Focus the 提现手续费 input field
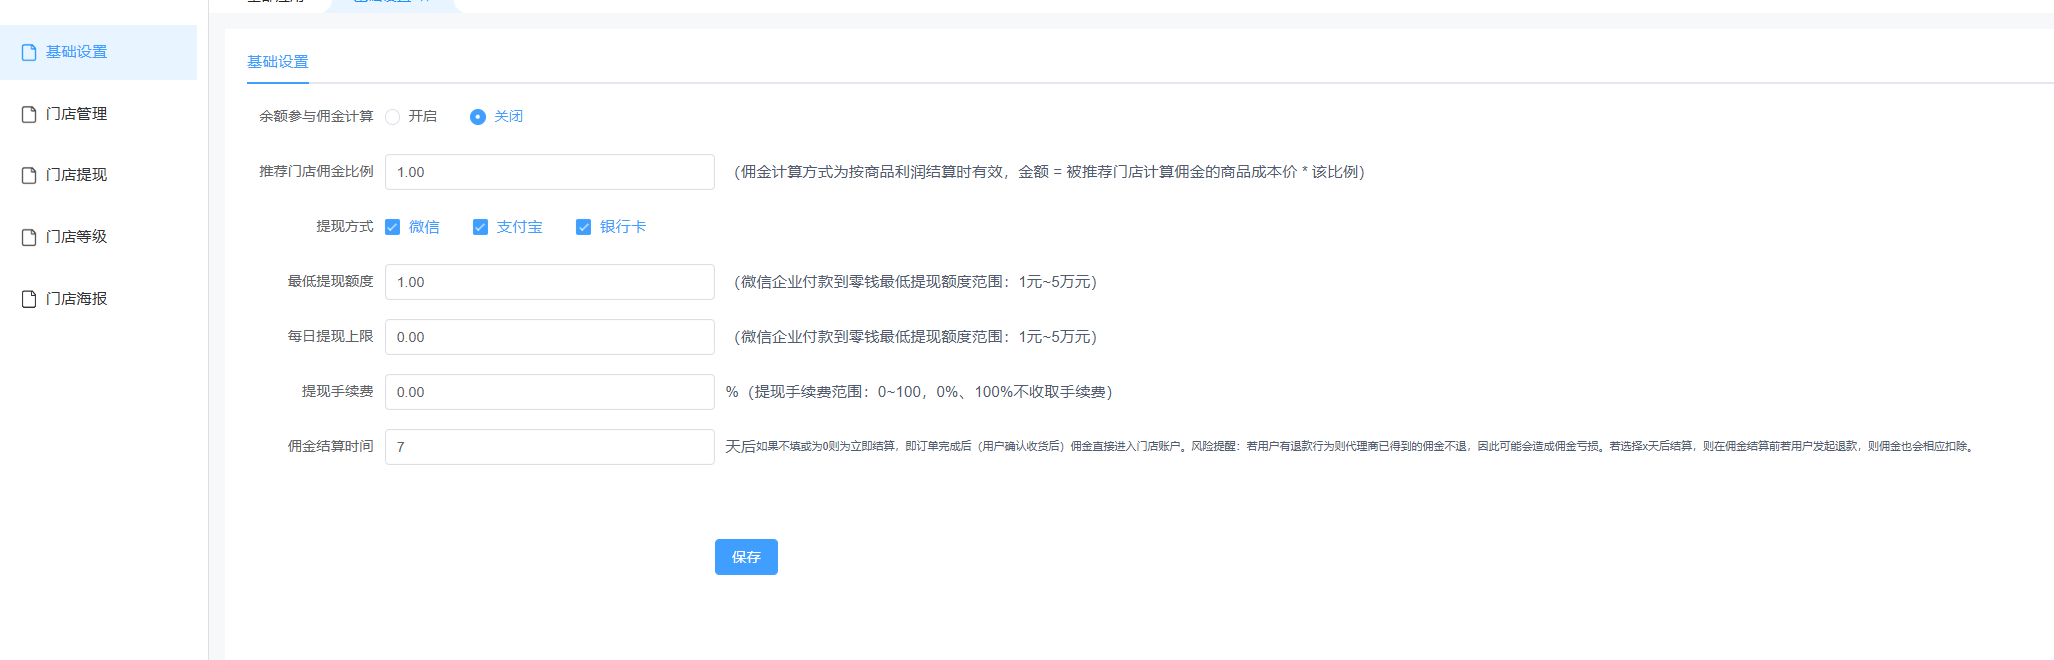Viewport: 2054px width, 660px height. click(550, 392)
